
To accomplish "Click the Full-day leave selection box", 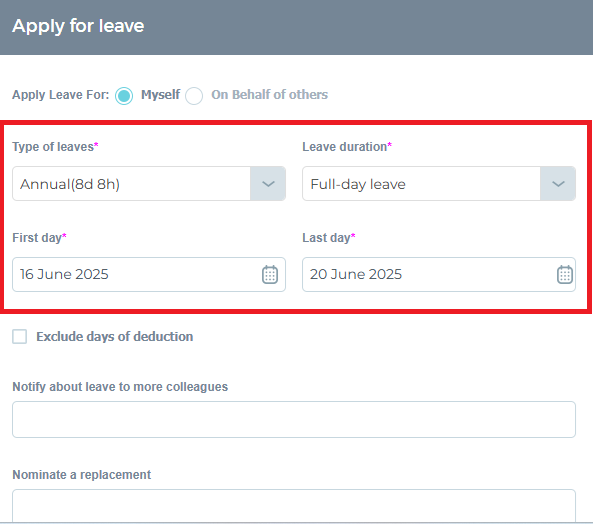I will [439, 184].
